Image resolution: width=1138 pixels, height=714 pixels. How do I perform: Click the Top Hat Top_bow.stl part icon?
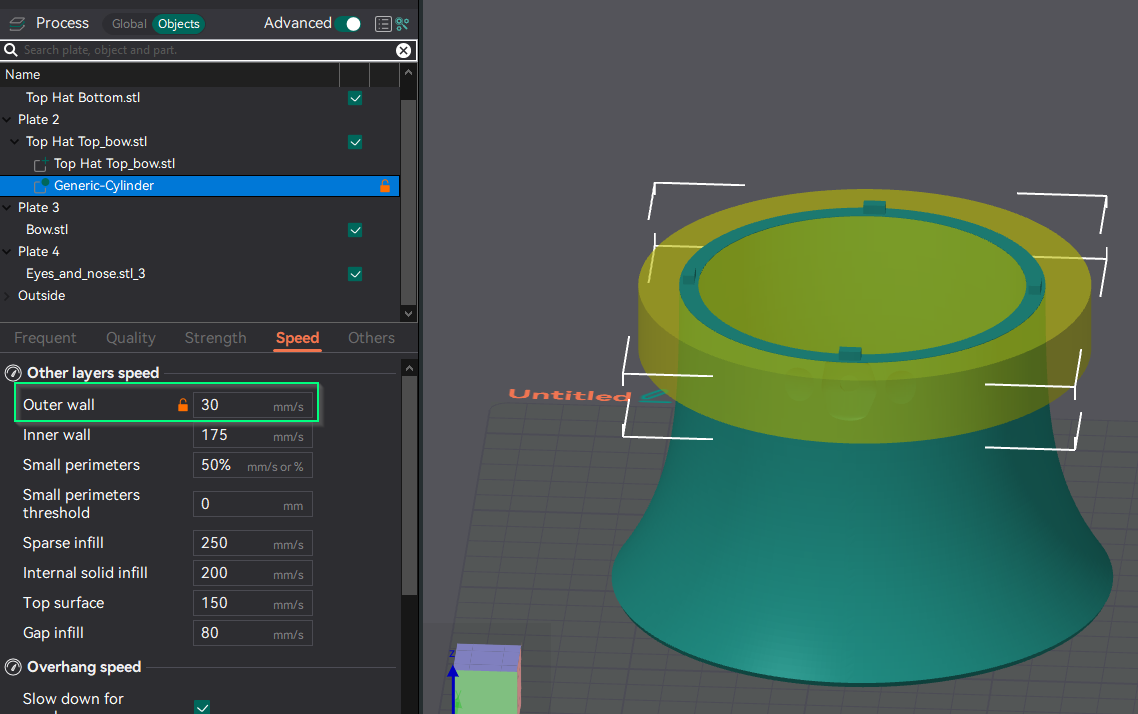pyautogui.click(x=41, y=164)
